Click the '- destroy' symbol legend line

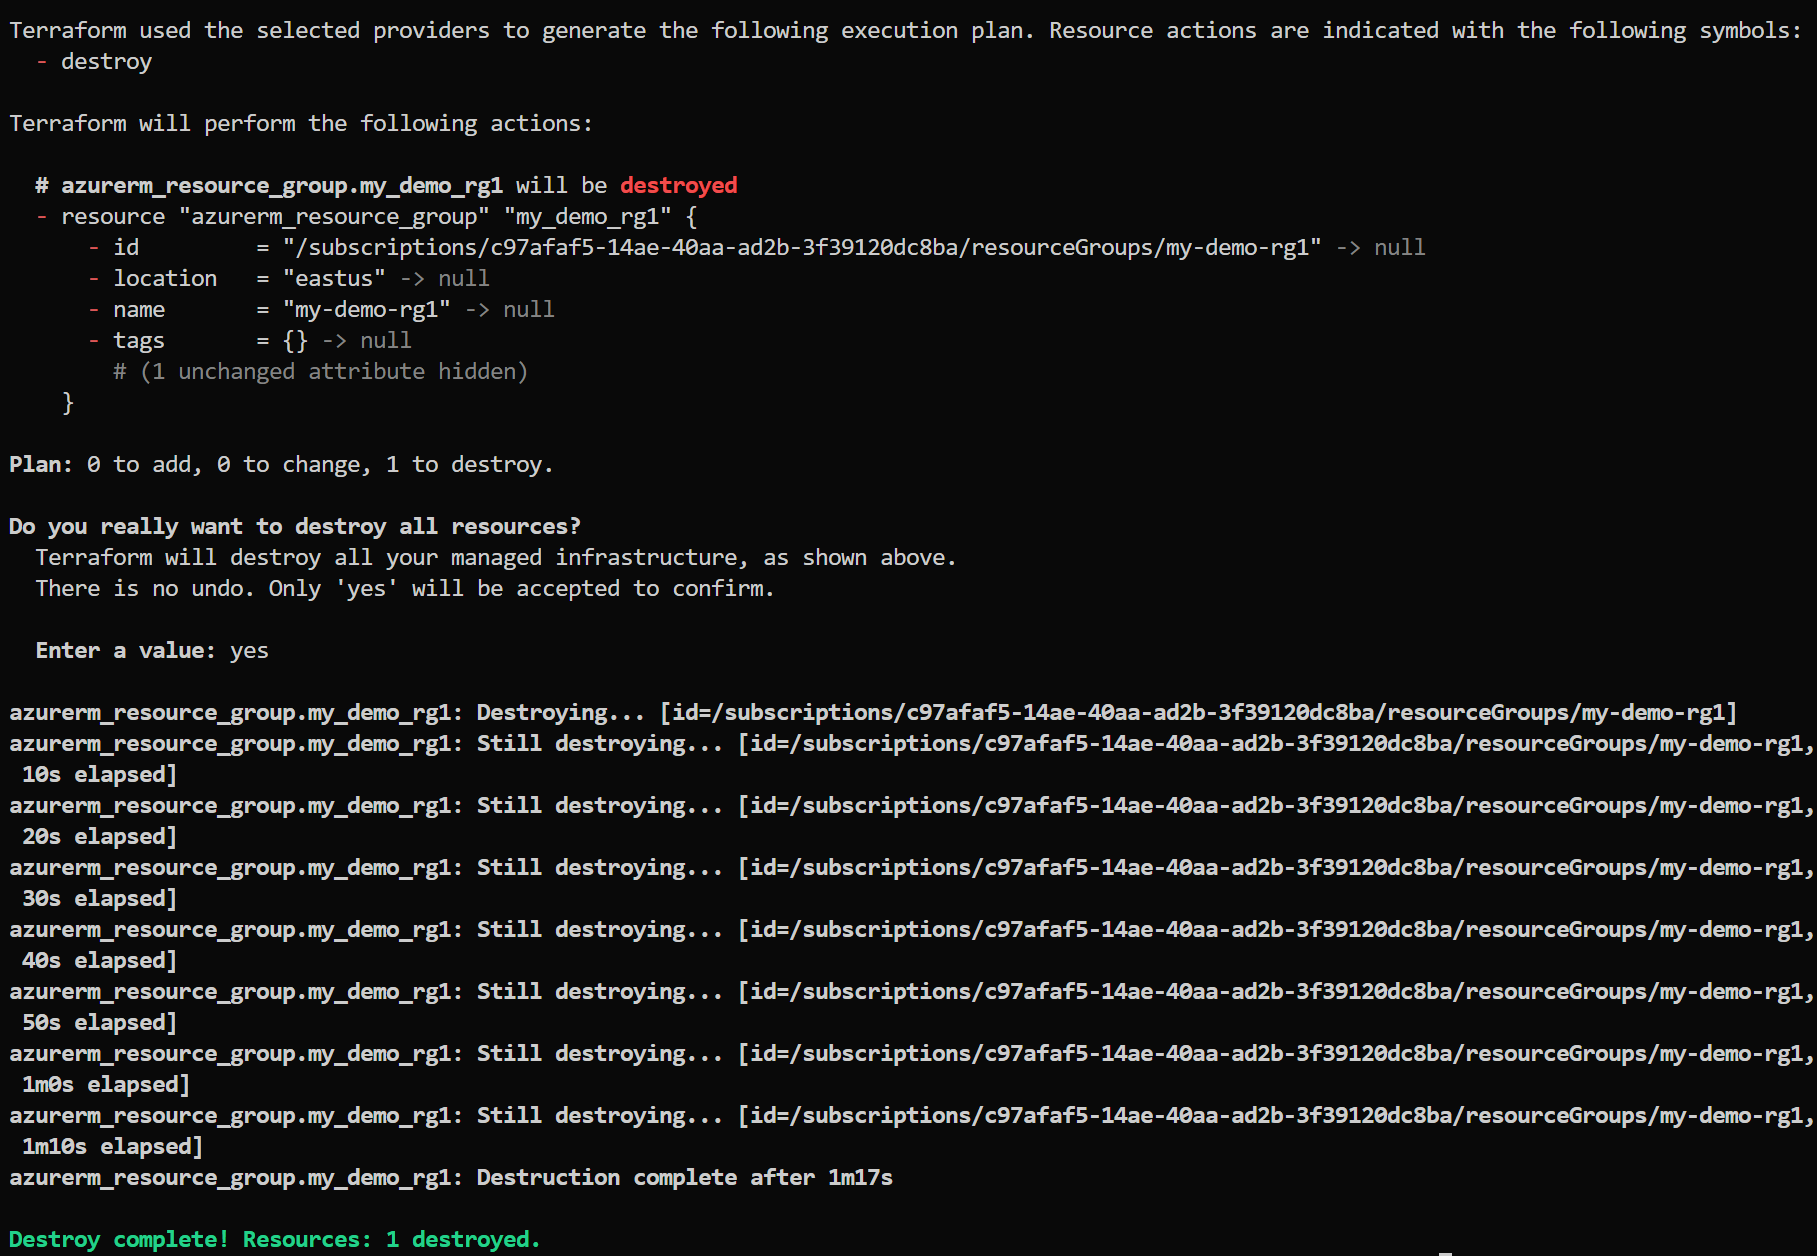[94, 62]
